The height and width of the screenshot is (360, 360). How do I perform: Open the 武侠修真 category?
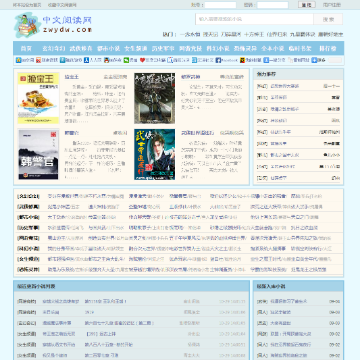point(81,49)
